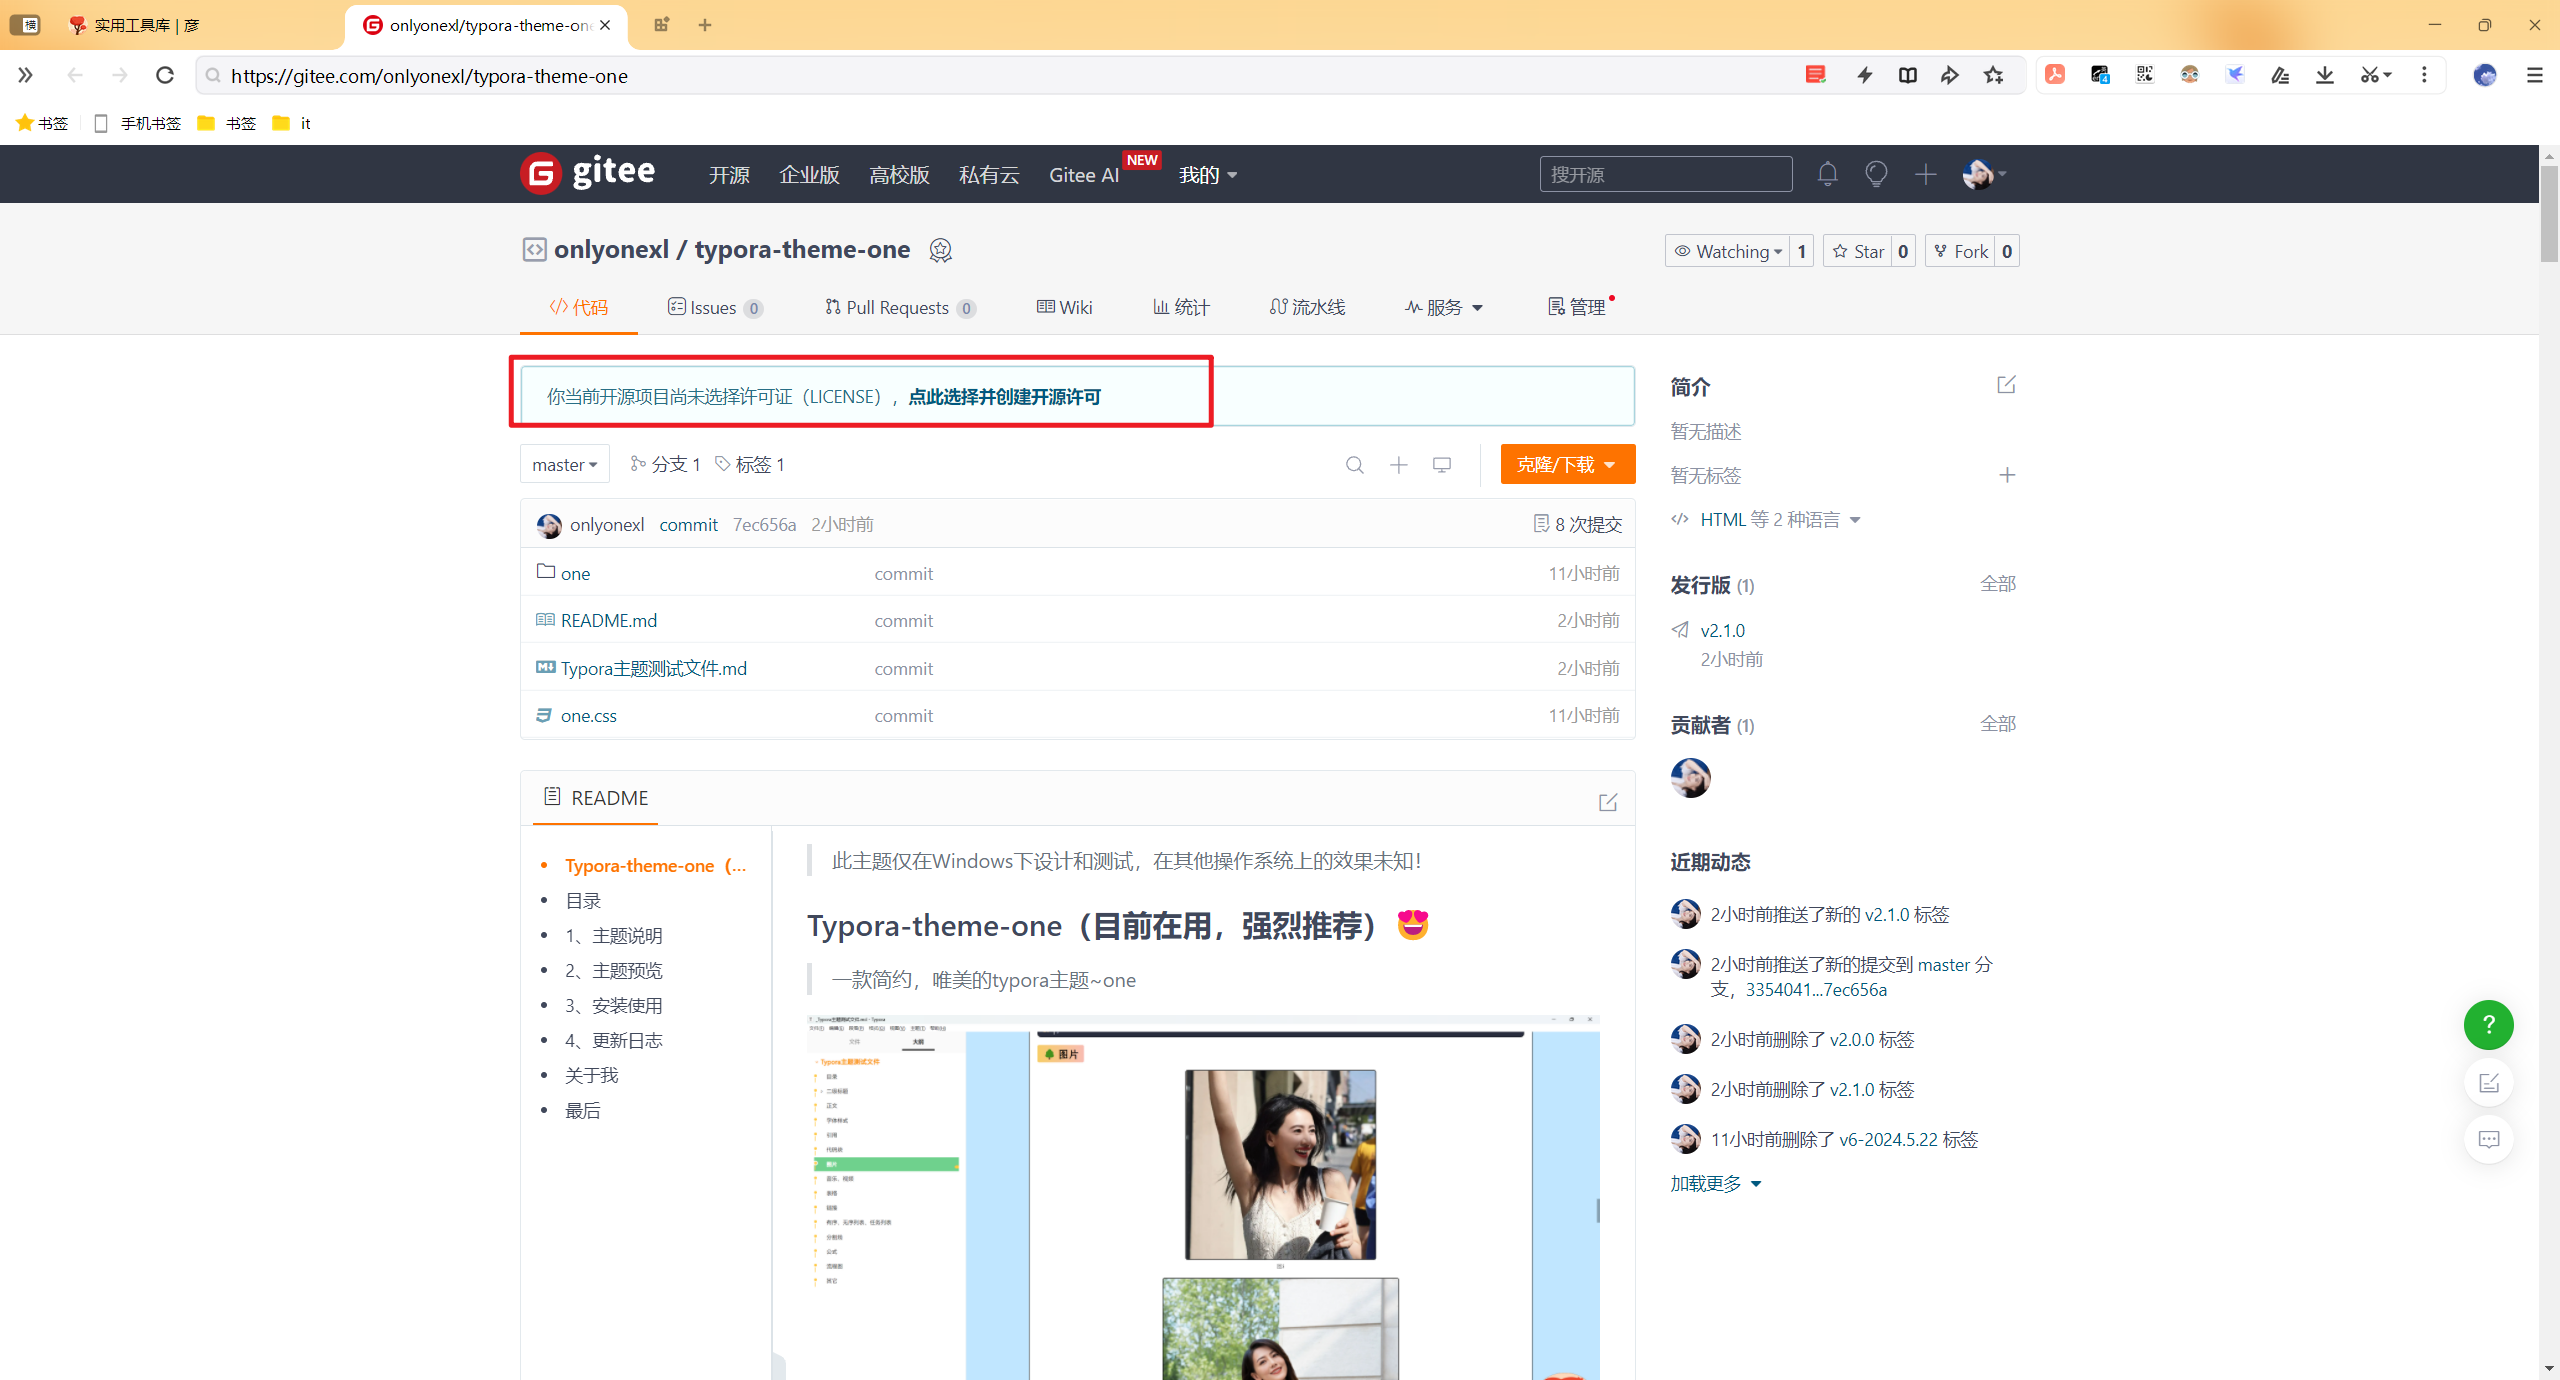Viewport: 2560px width, 1380px height.
Task: Click the Gitee logo
Action: click(587, 173)
